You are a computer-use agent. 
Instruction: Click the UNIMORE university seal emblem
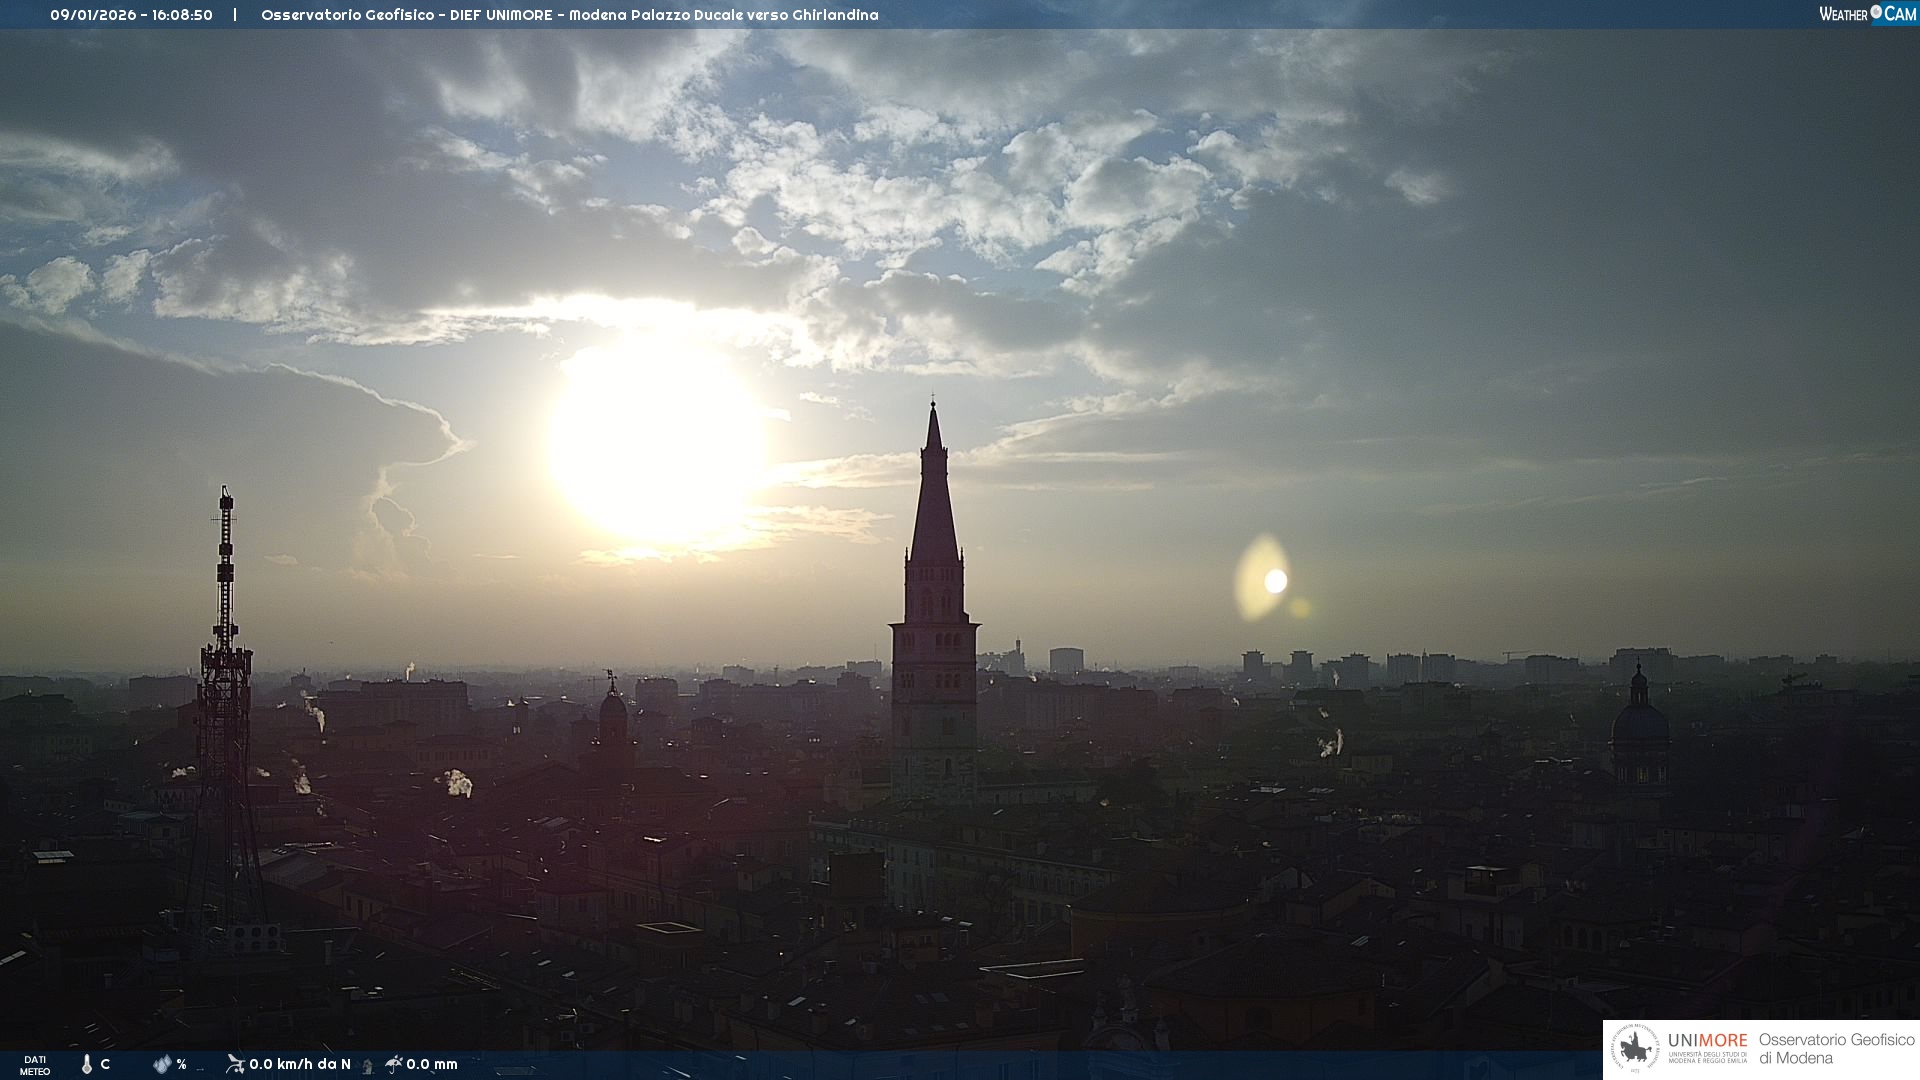coord(1636,1049)
